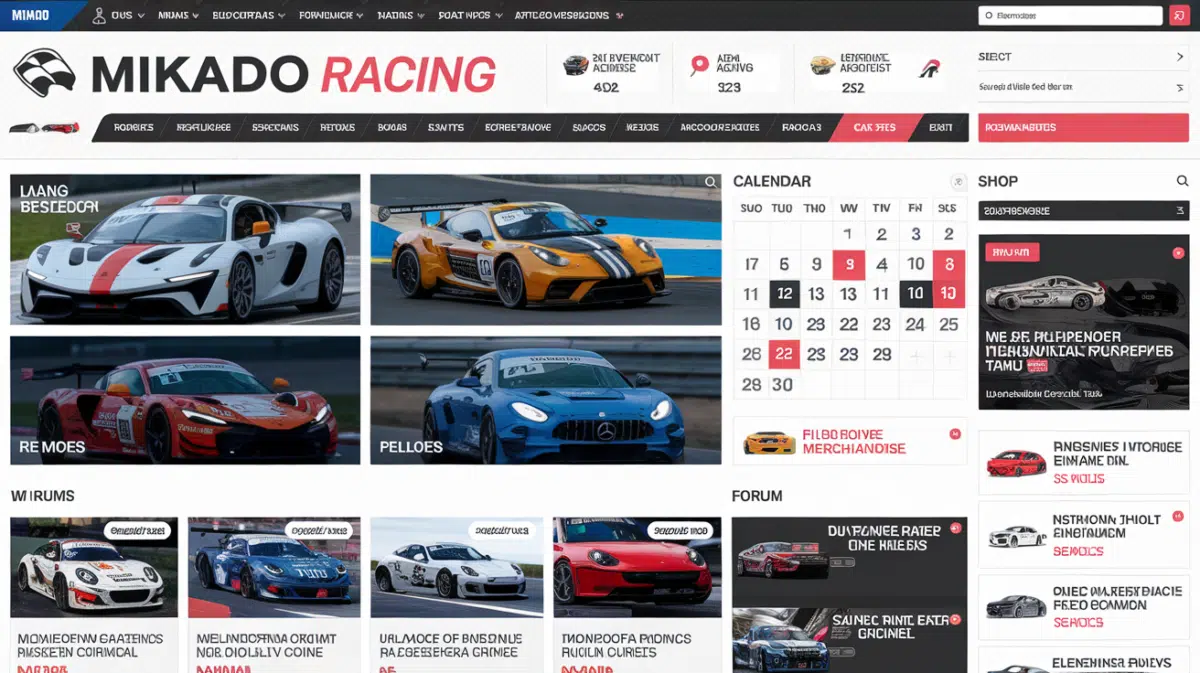
Task: Open the orange striped race car image
Action: (546, 249)
